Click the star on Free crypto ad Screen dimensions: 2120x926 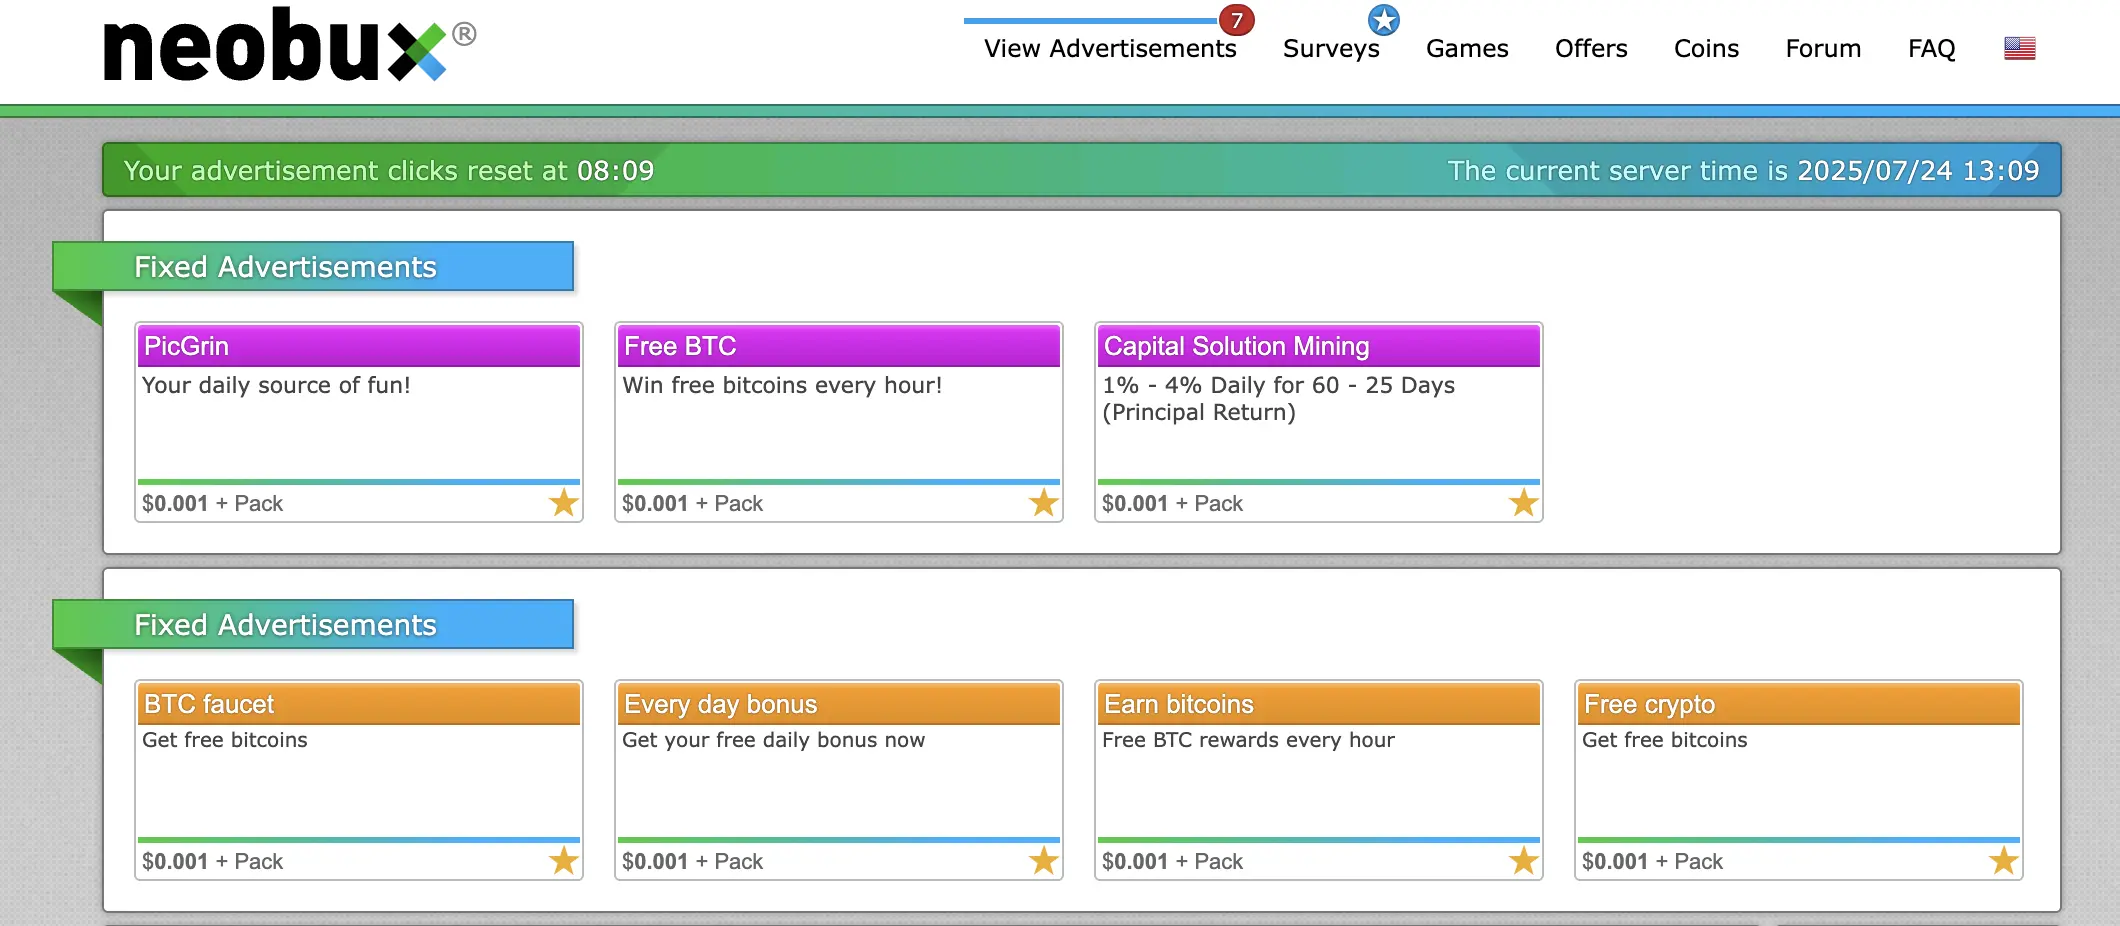(2004, 860)
